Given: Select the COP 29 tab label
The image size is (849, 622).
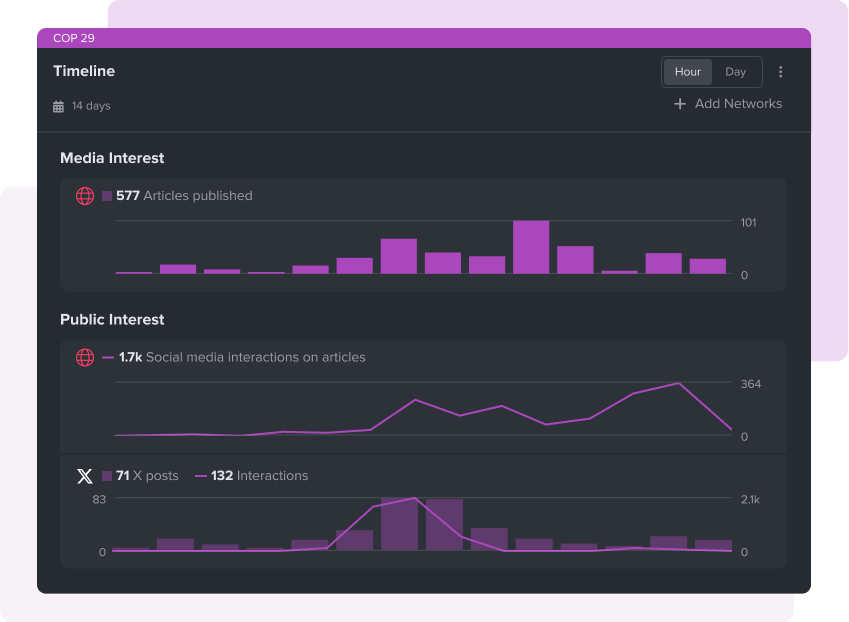Looking at the screenshot, I should (74, 38).
